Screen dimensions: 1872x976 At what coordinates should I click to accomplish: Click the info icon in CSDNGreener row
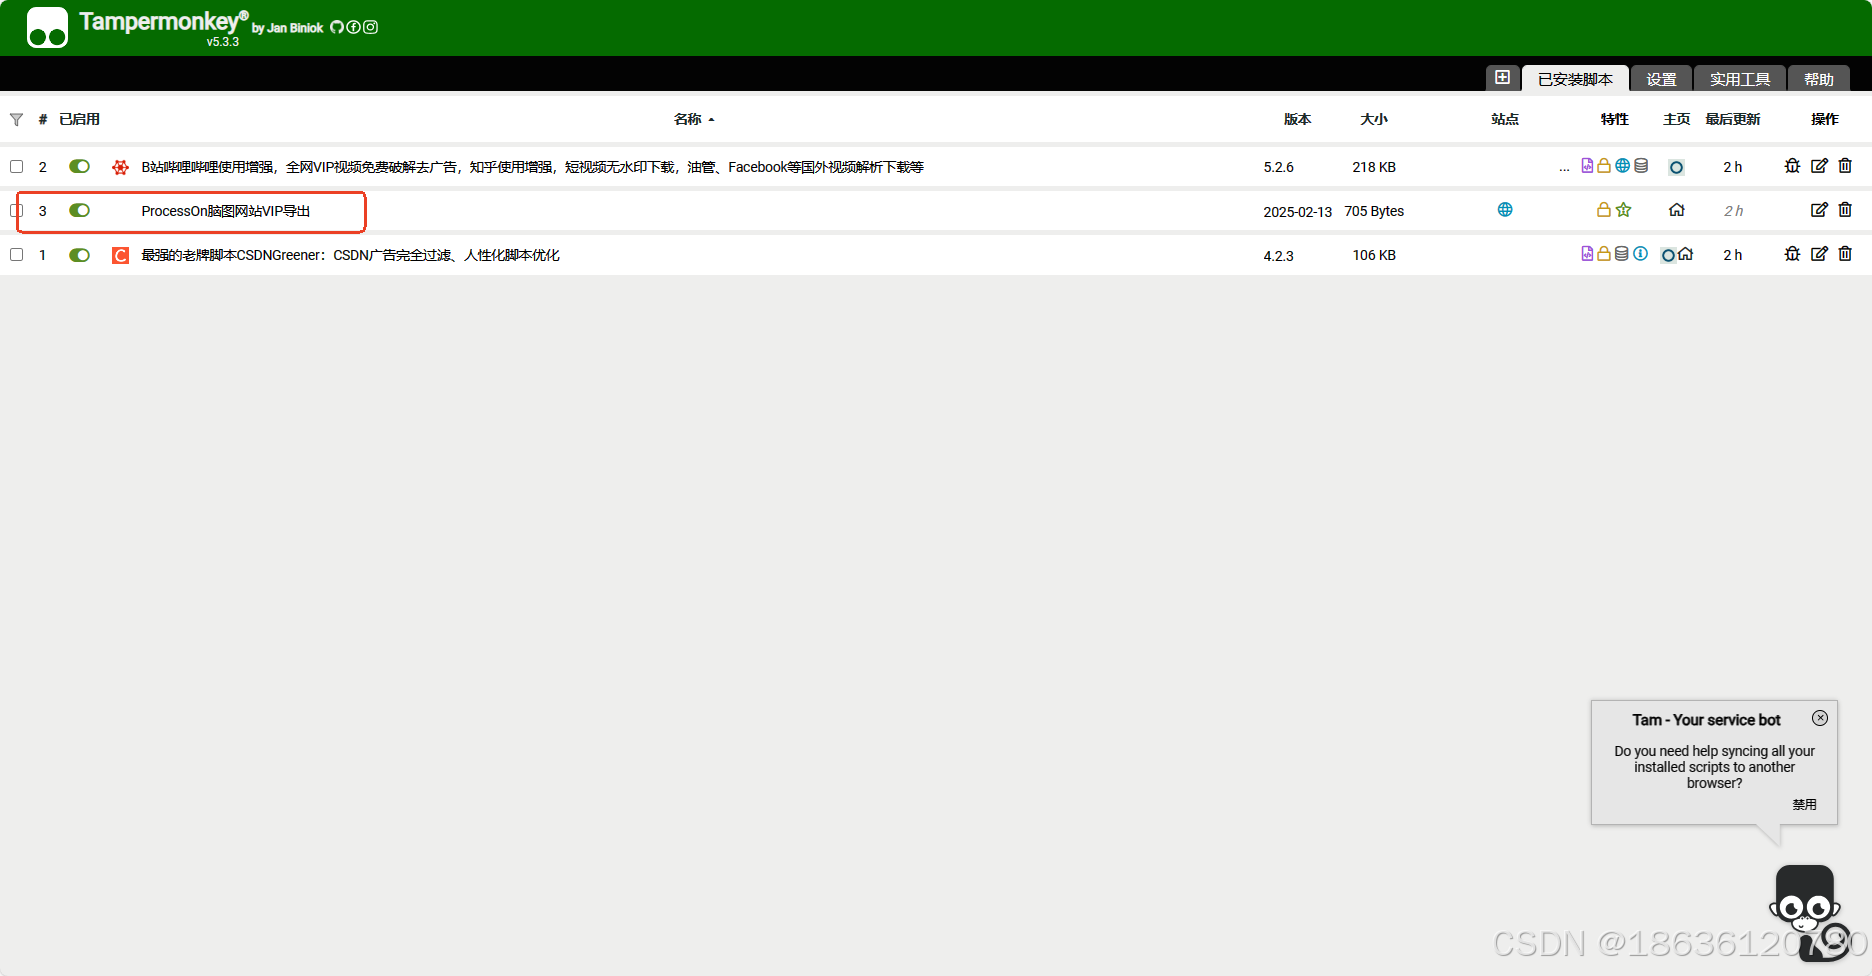tap(1640, 254)
